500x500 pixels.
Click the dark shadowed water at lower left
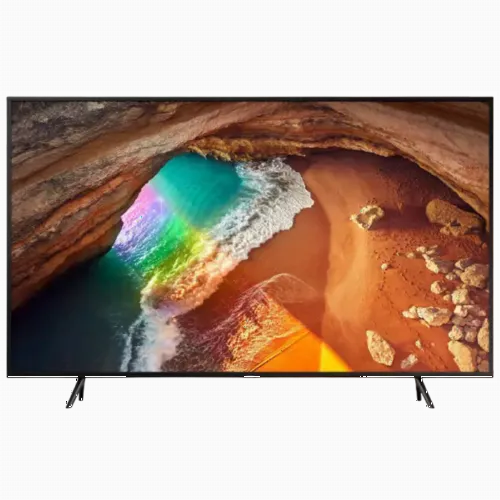click(67, 333)
